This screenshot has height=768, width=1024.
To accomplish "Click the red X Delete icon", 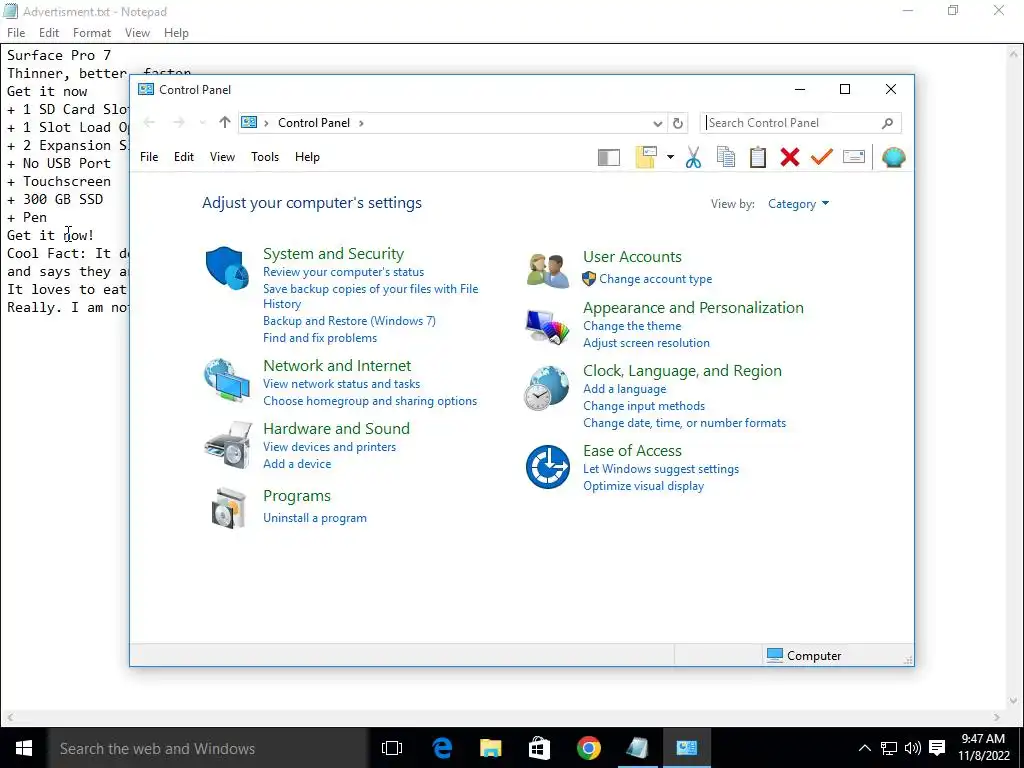I will (790, 157).
